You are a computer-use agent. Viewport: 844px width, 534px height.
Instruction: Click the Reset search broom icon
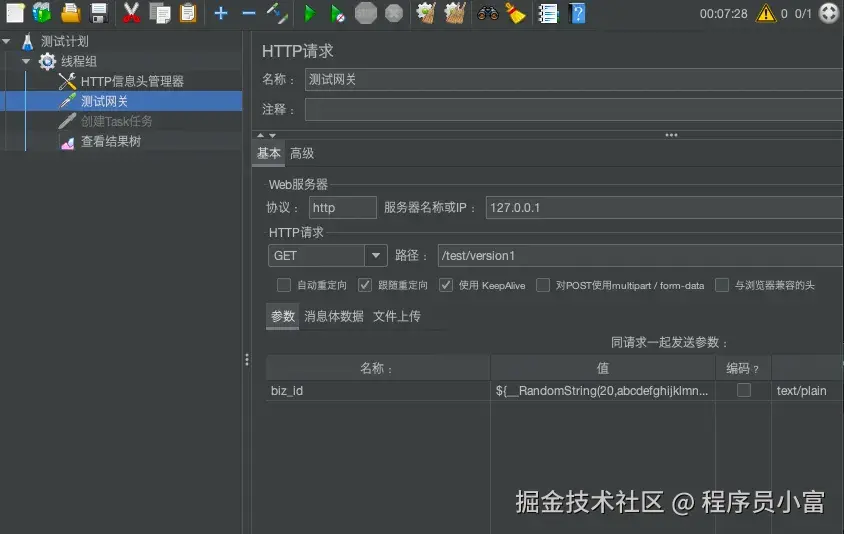coord(515,13)
